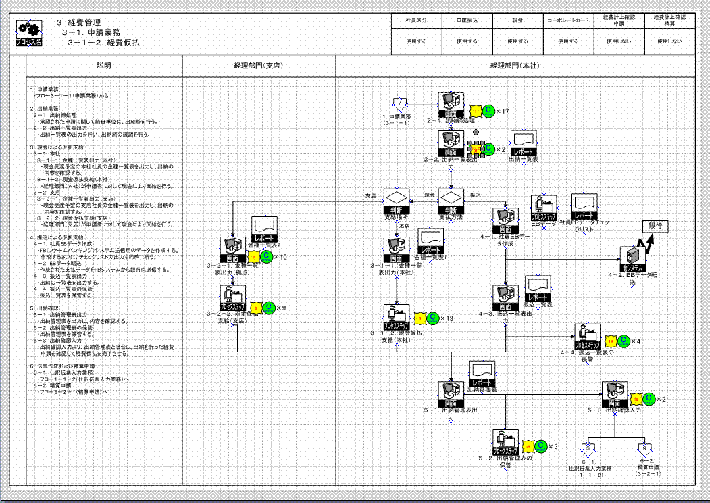Select the topmost computer icon in the head office lane

click(x=451, y=105)
